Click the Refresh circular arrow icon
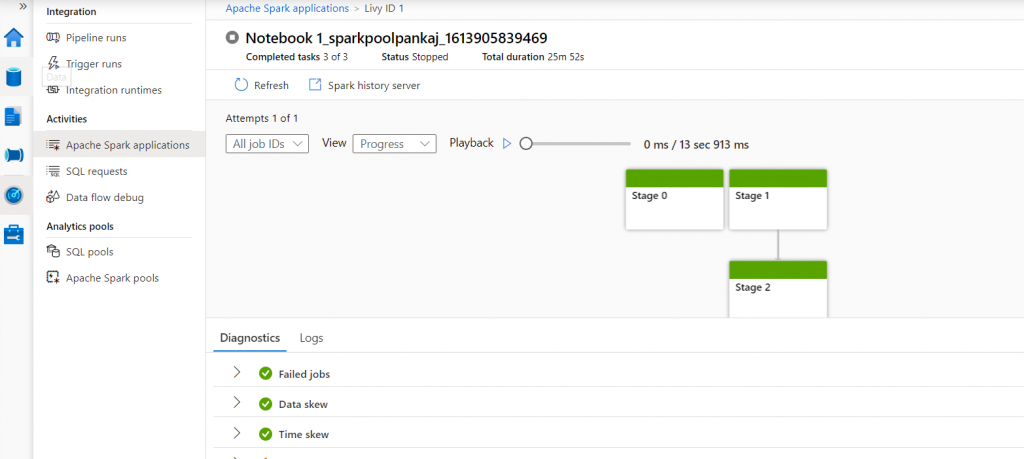The image size is (1024, 459). point(241,86)
